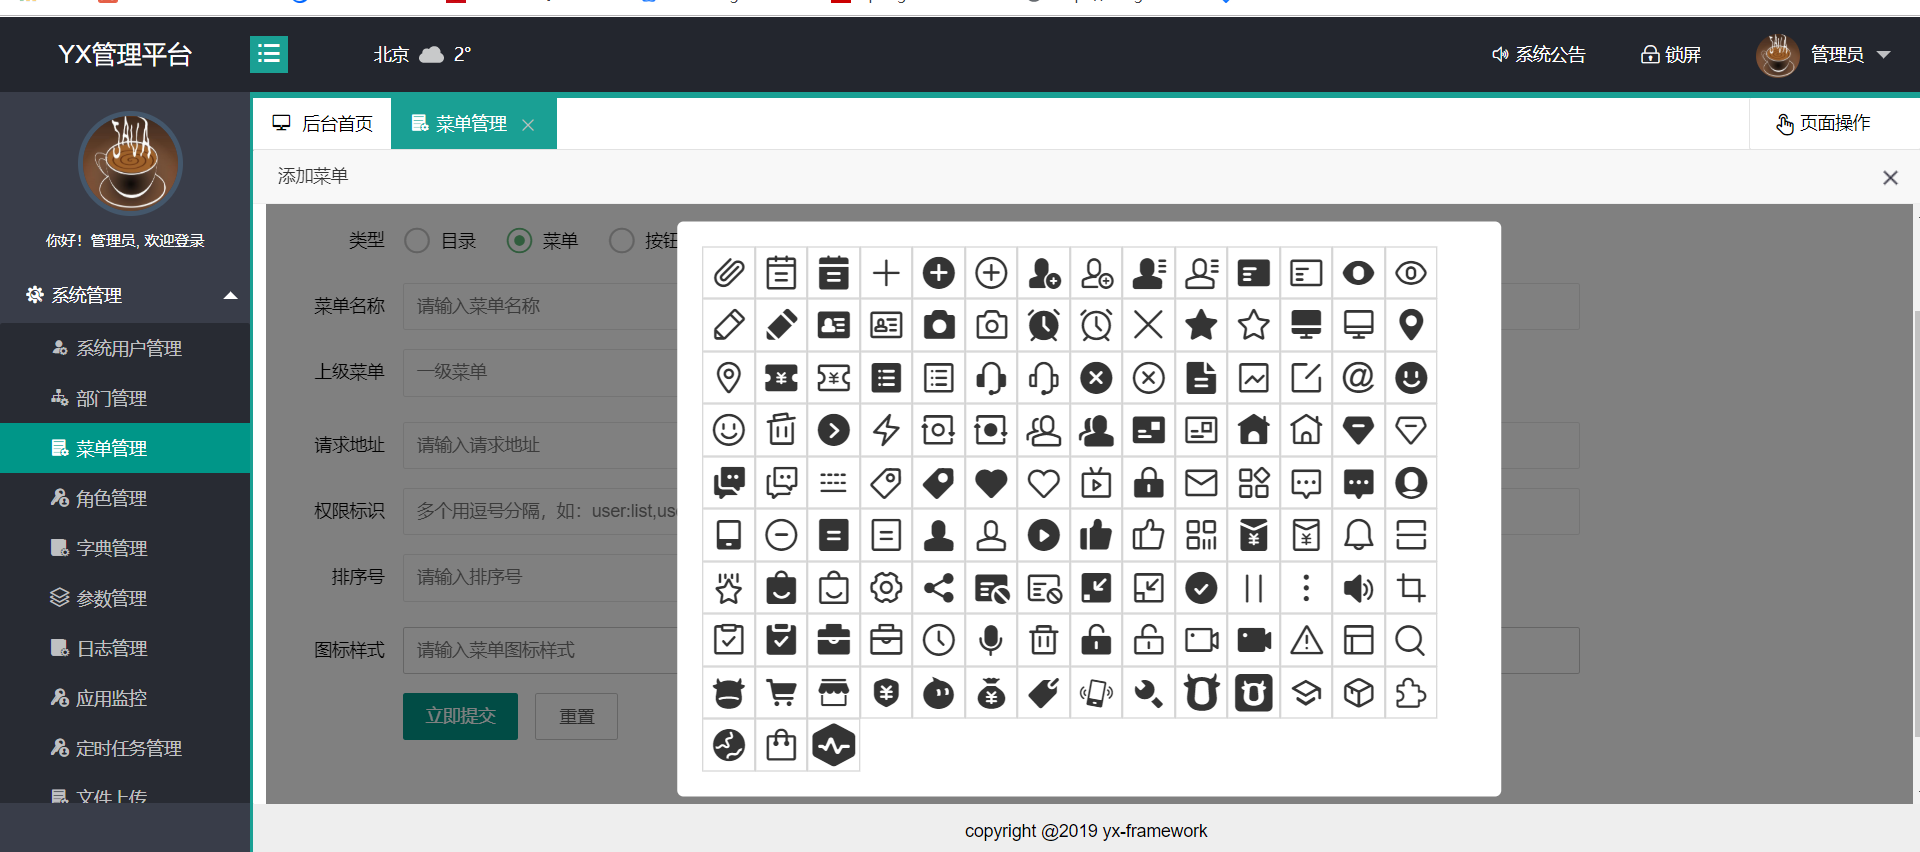Image resolution: width=1920 pixels, height=852 pixels.
Task: Switch to the 后台首页 tab
Action: click(322, 123)
